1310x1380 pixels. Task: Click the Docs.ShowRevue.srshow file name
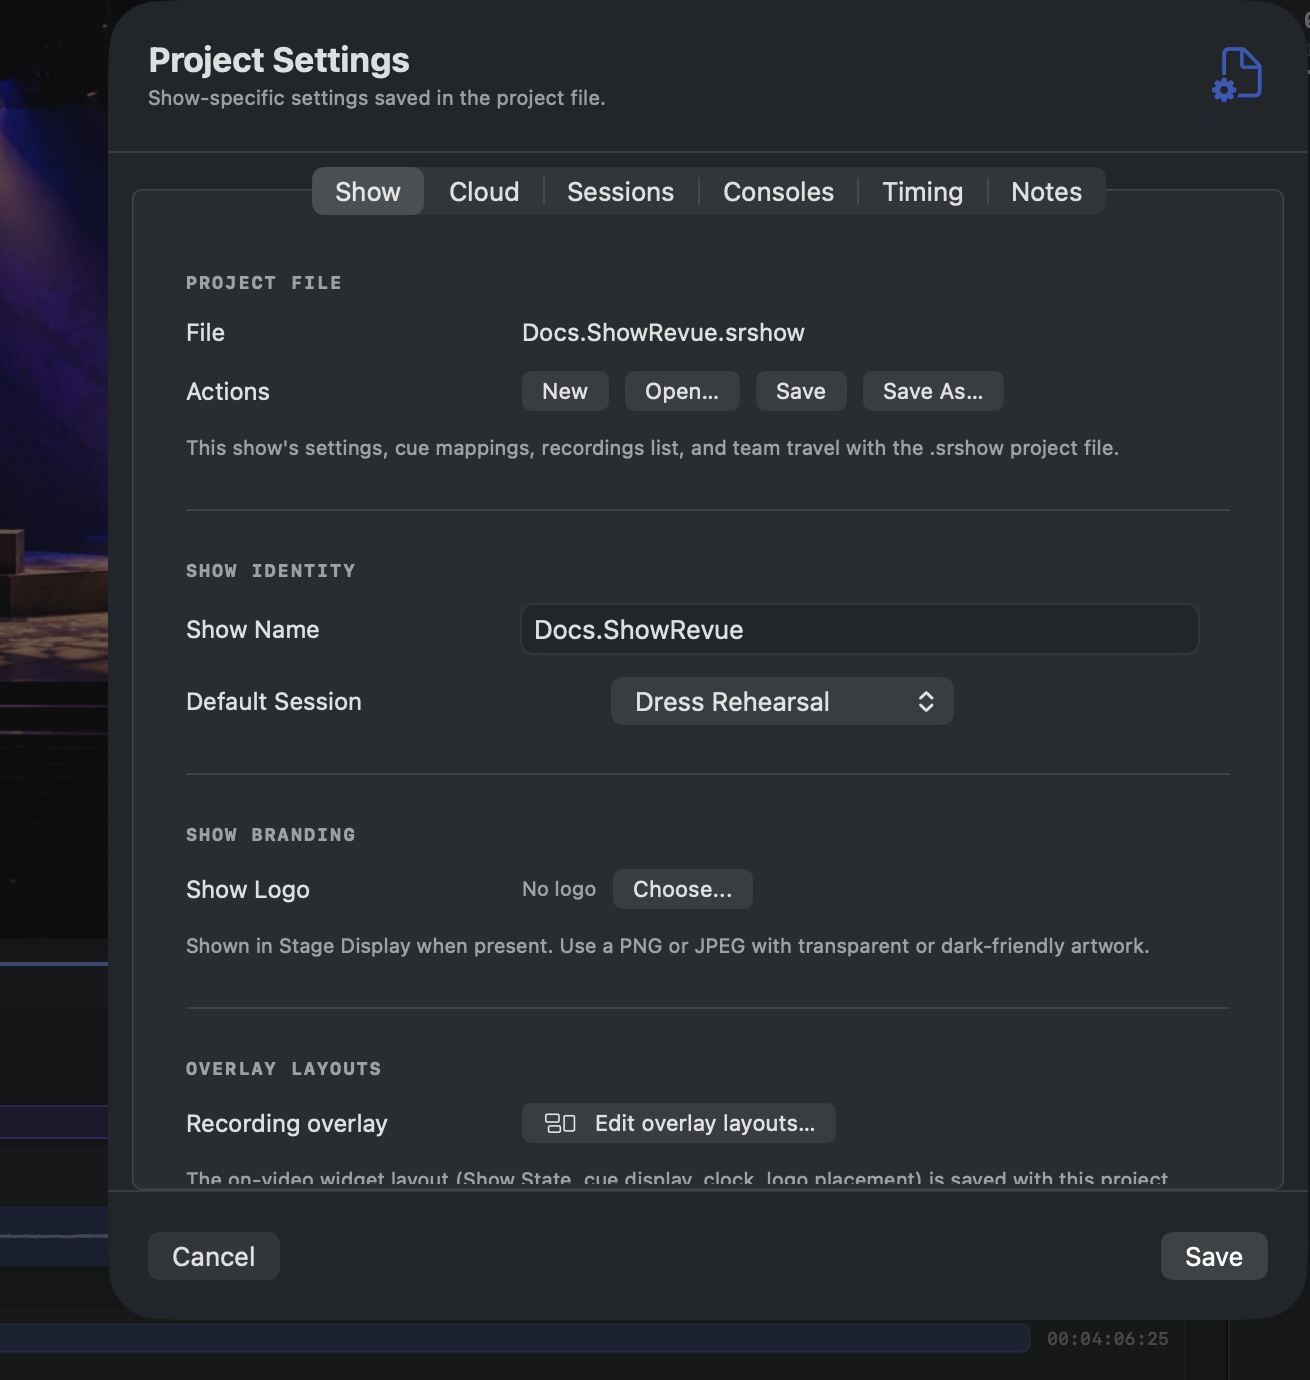tap(663, 332)
